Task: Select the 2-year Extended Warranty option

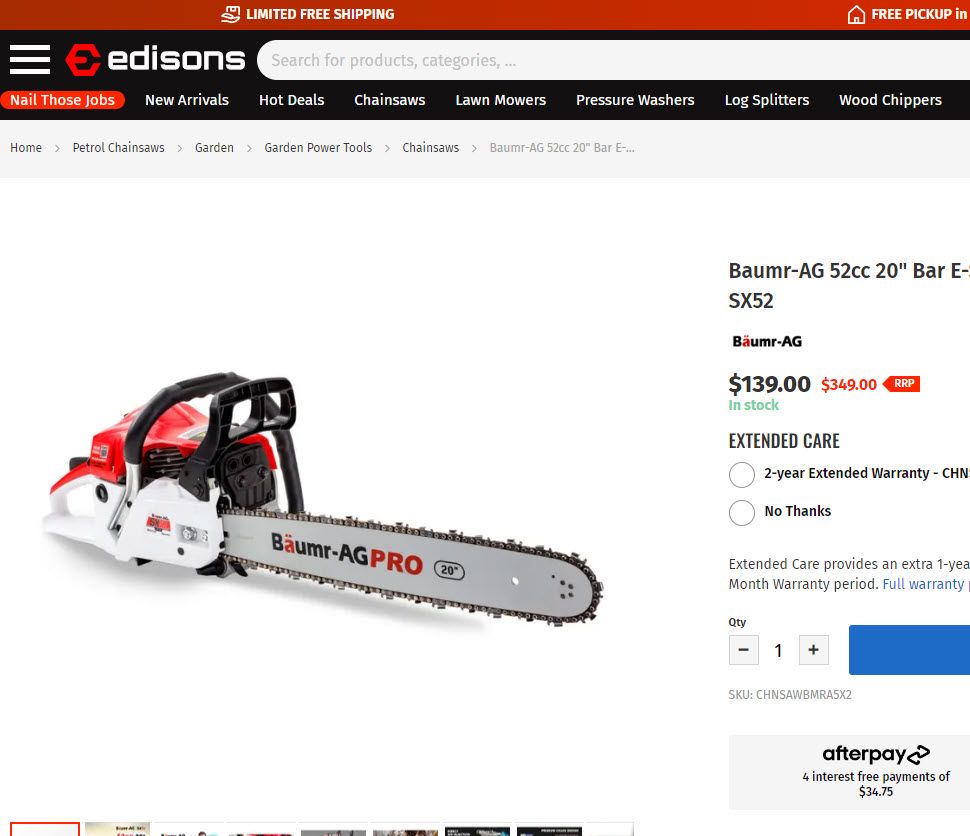Action: (742, 475)
